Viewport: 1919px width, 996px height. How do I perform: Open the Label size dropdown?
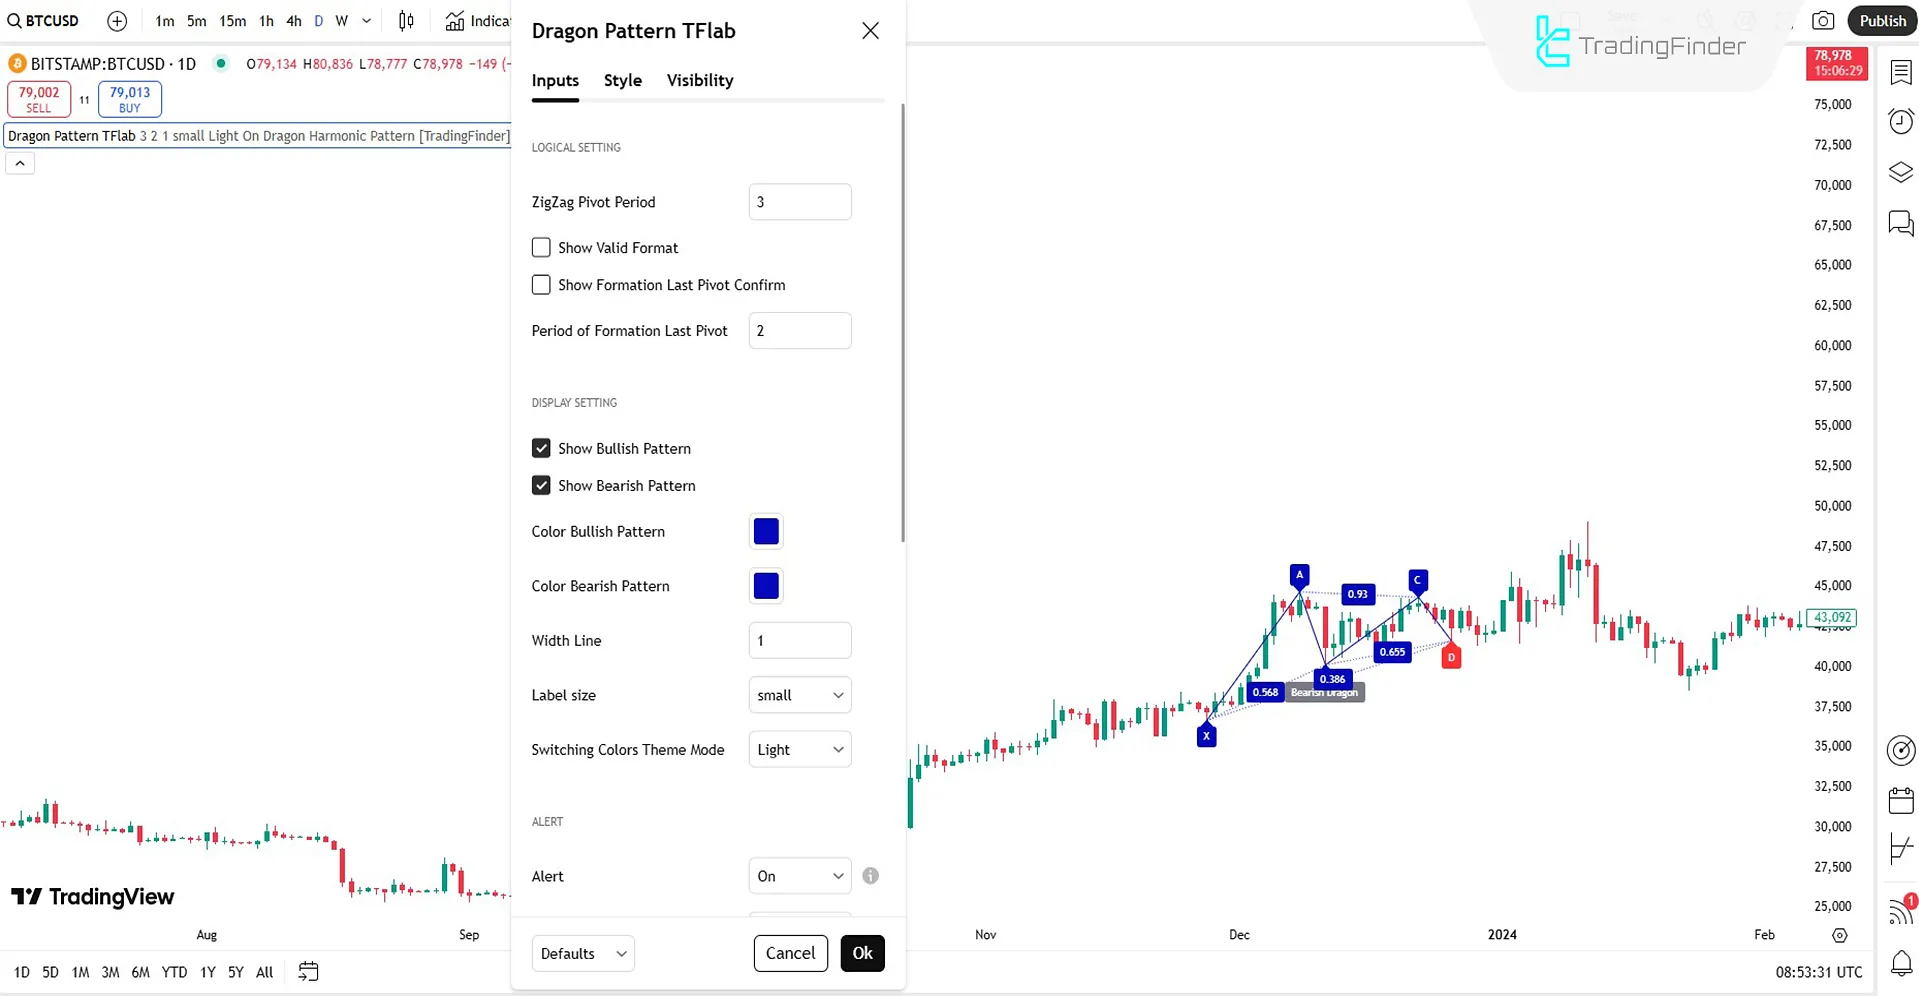click(x=799, y=695)
